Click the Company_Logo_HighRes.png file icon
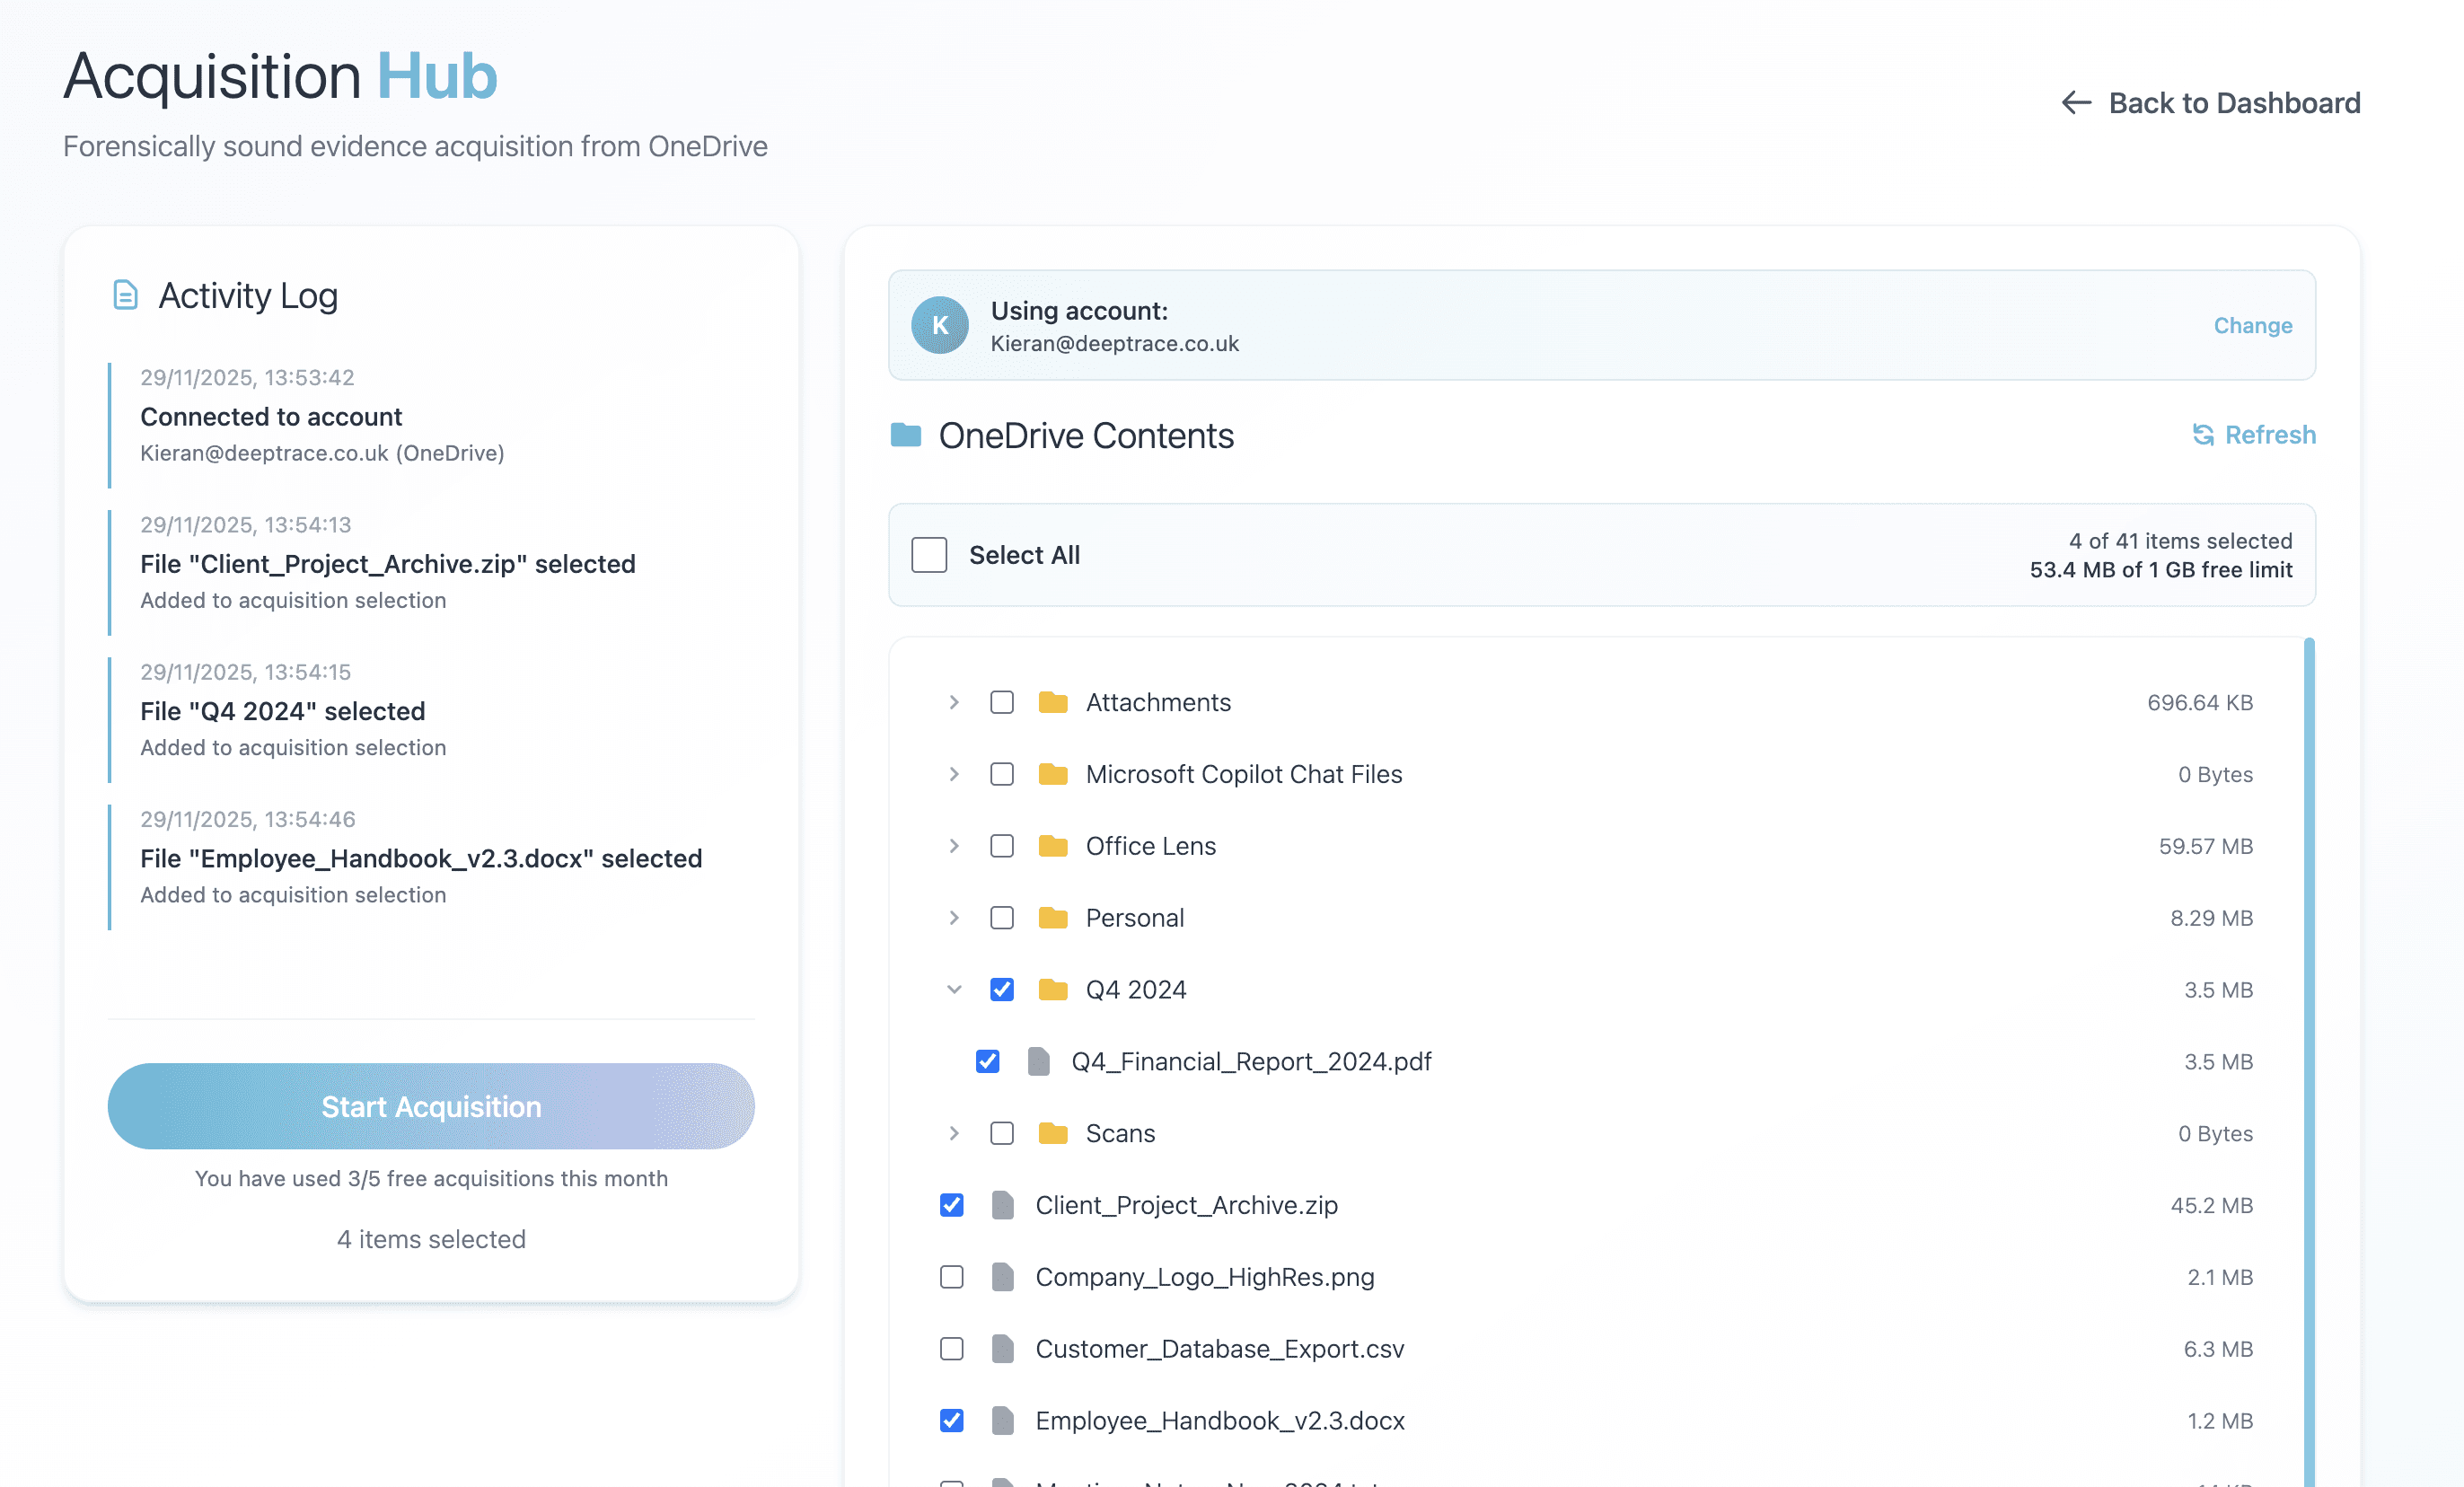This screenshot has height=1487, width=2464. point(1002,1277)
